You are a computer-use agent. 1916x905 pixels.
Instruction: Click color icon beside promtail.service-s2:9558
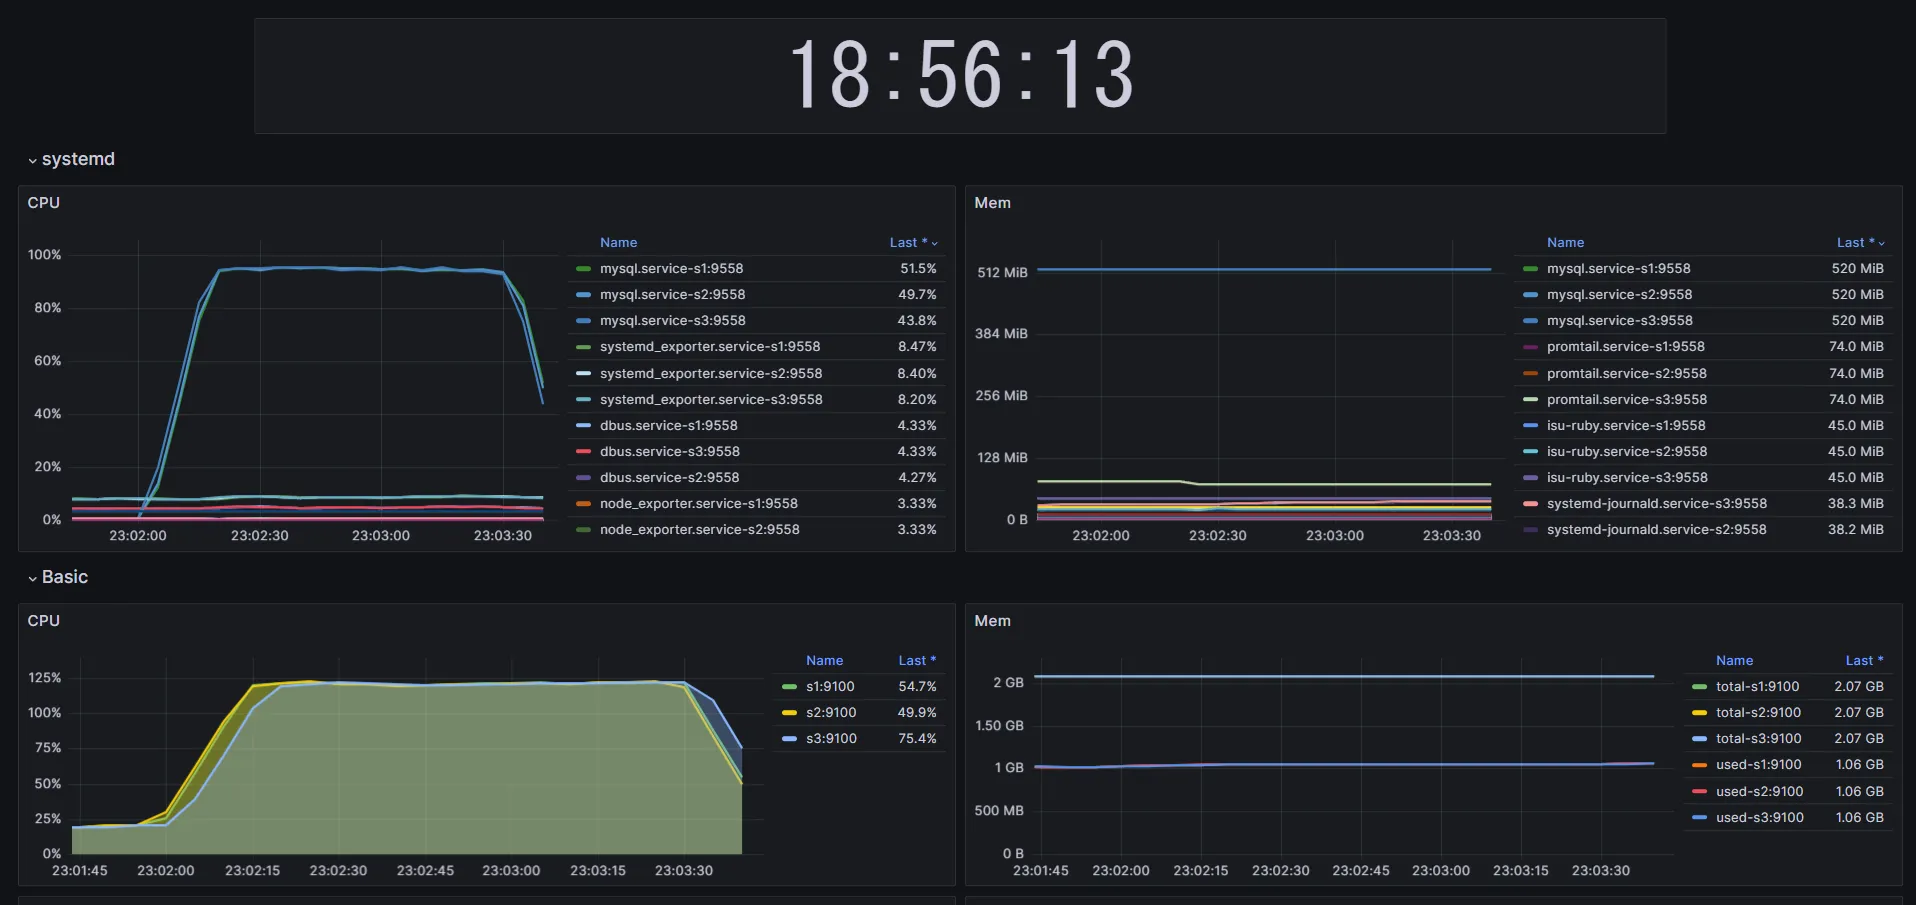pos(1530,374)
